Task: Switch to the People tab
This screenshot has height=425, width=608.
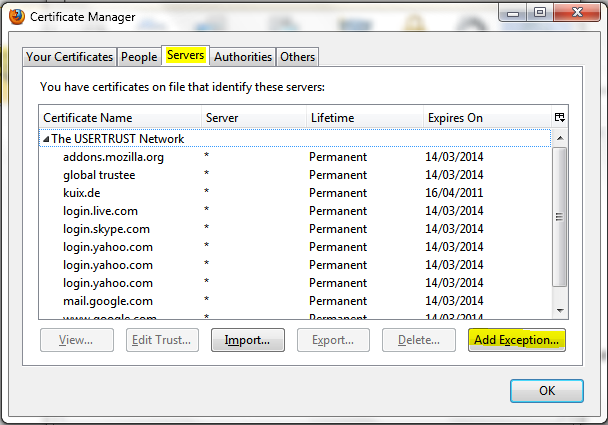Action: tap(139, 57)
